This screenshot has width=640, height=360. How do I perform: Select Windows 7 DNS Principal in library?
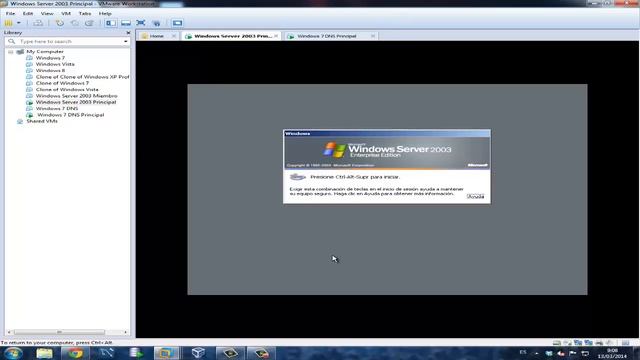(x=71, y=115)
